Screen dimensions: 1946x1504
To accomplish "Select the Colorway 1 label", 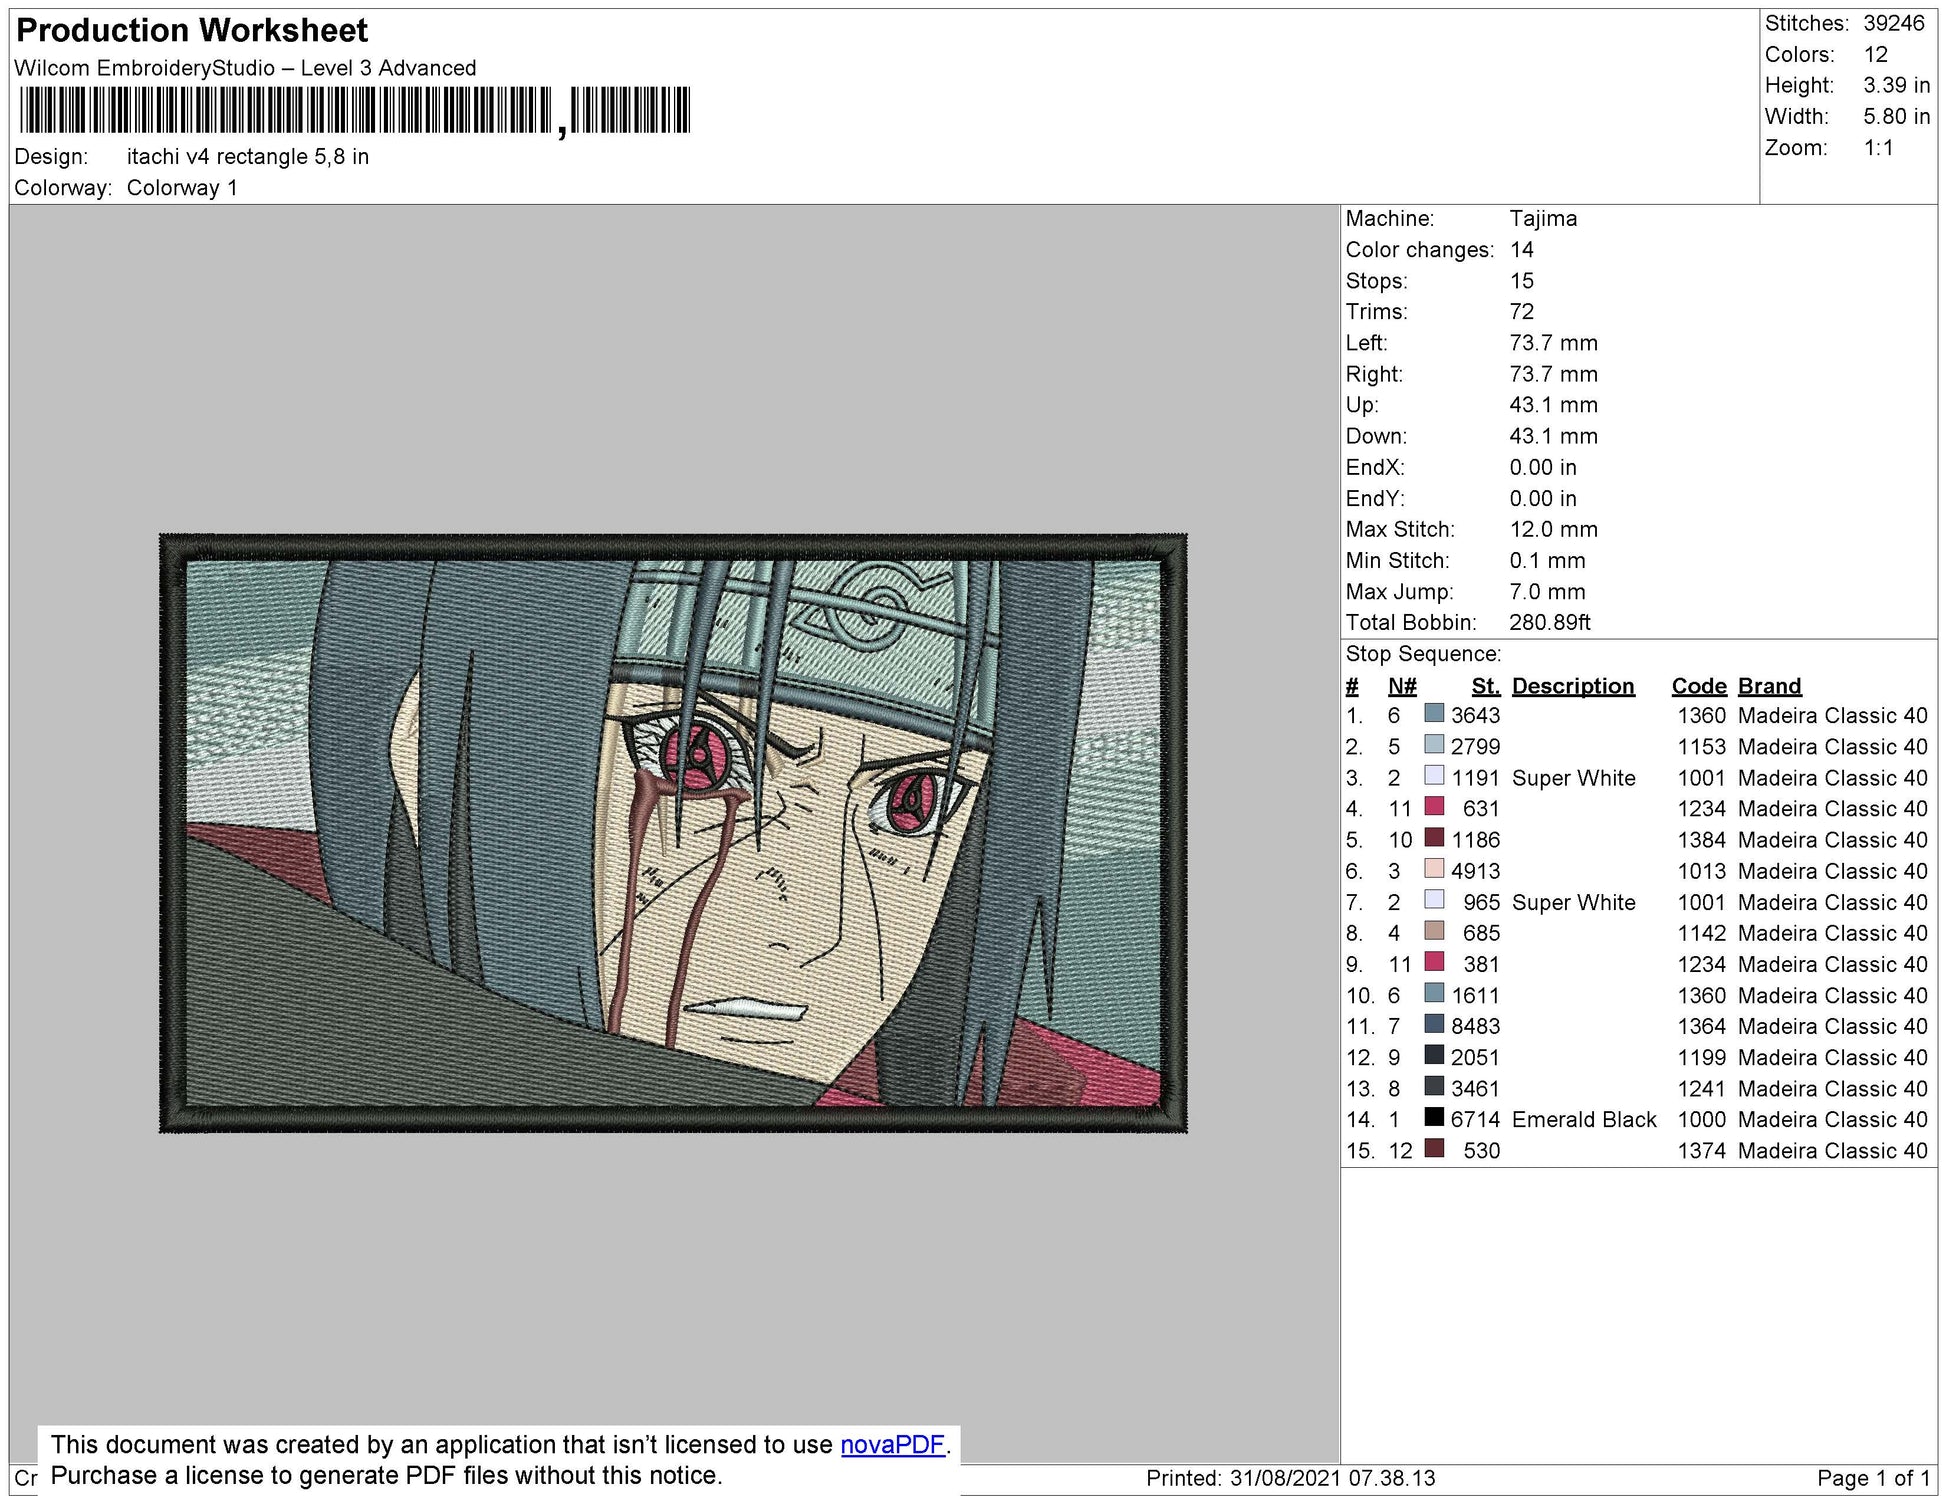I will click(x=183, y=186).
